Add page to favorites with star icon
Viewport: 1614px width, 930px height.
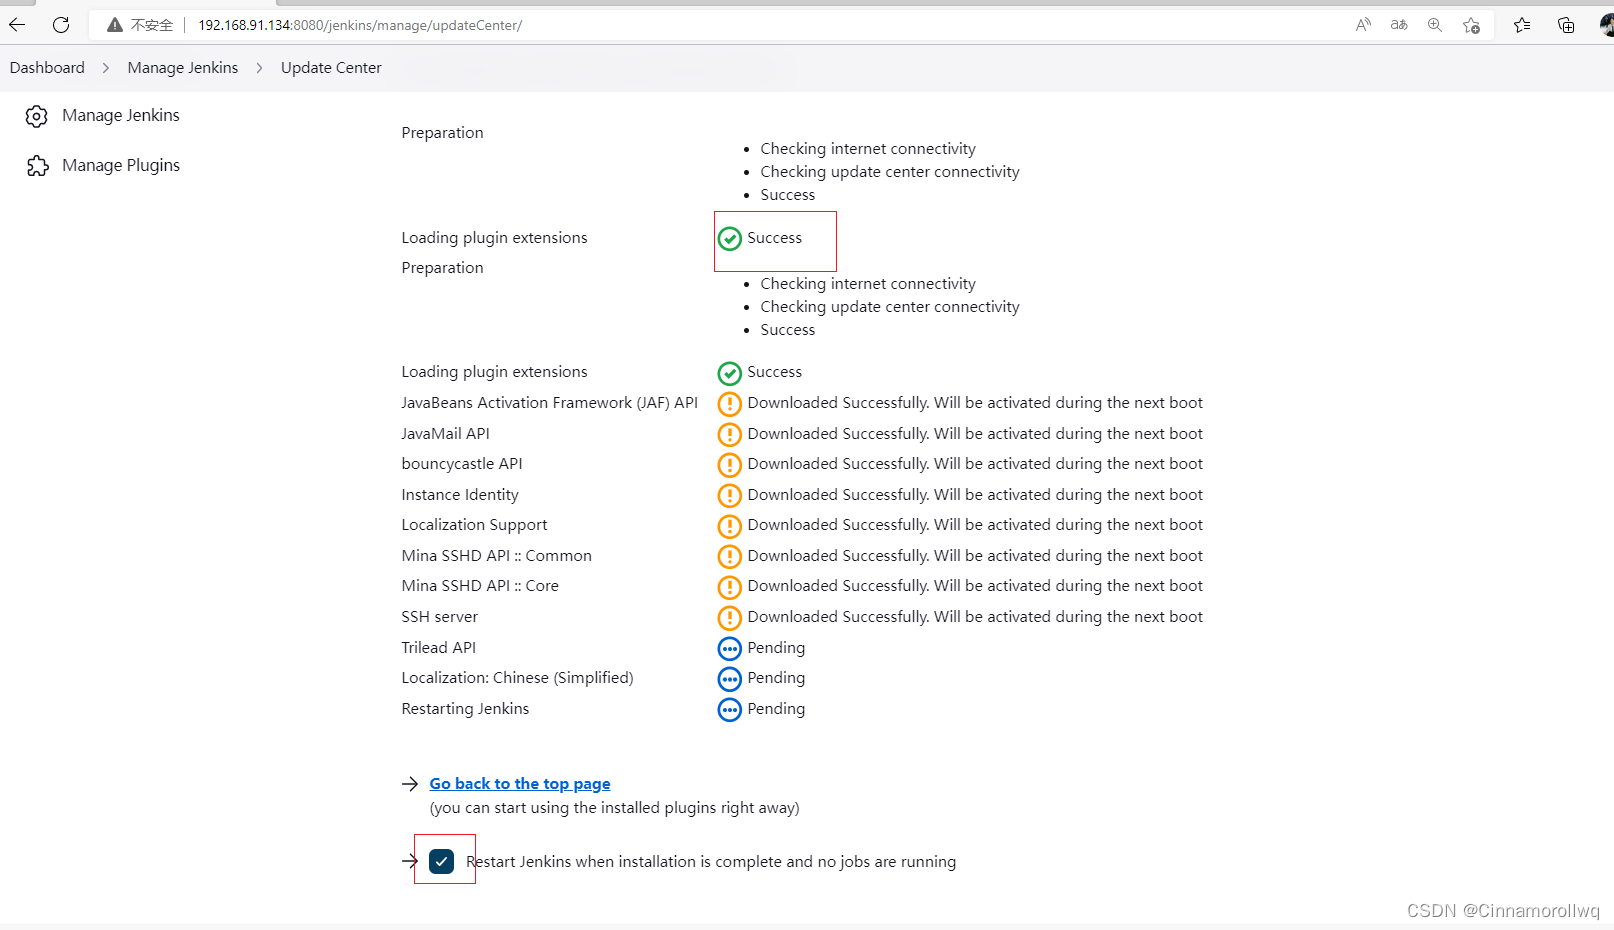[x=1470, y=25]
